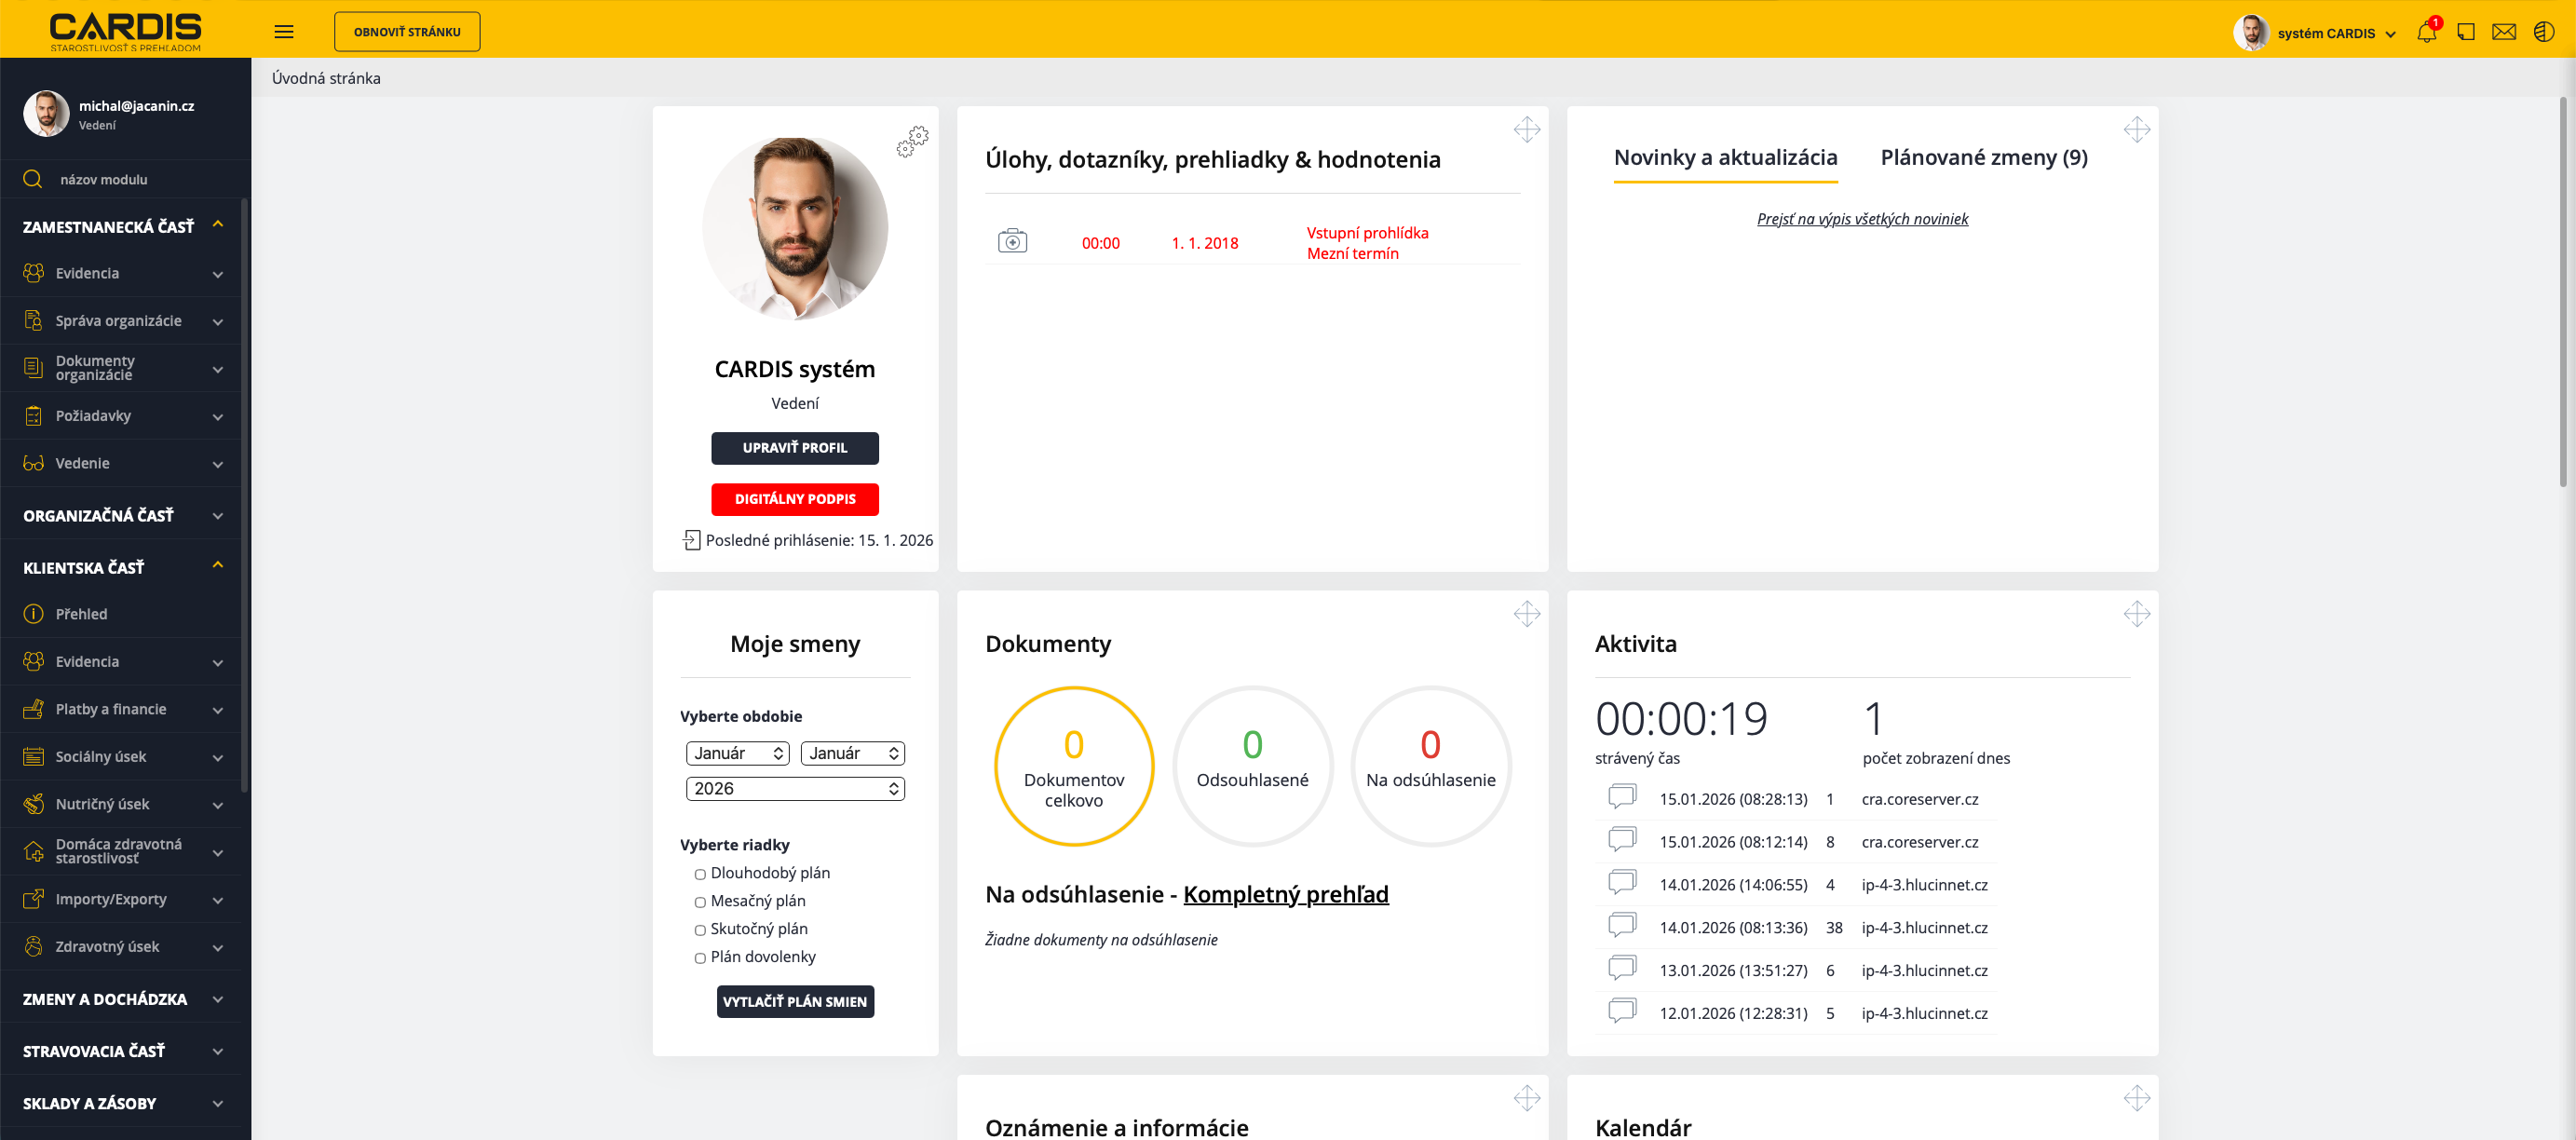Check the Plán dovolenky checkbox
The height and width of the screenshot is (1140, 2576).
coord(700,958)
